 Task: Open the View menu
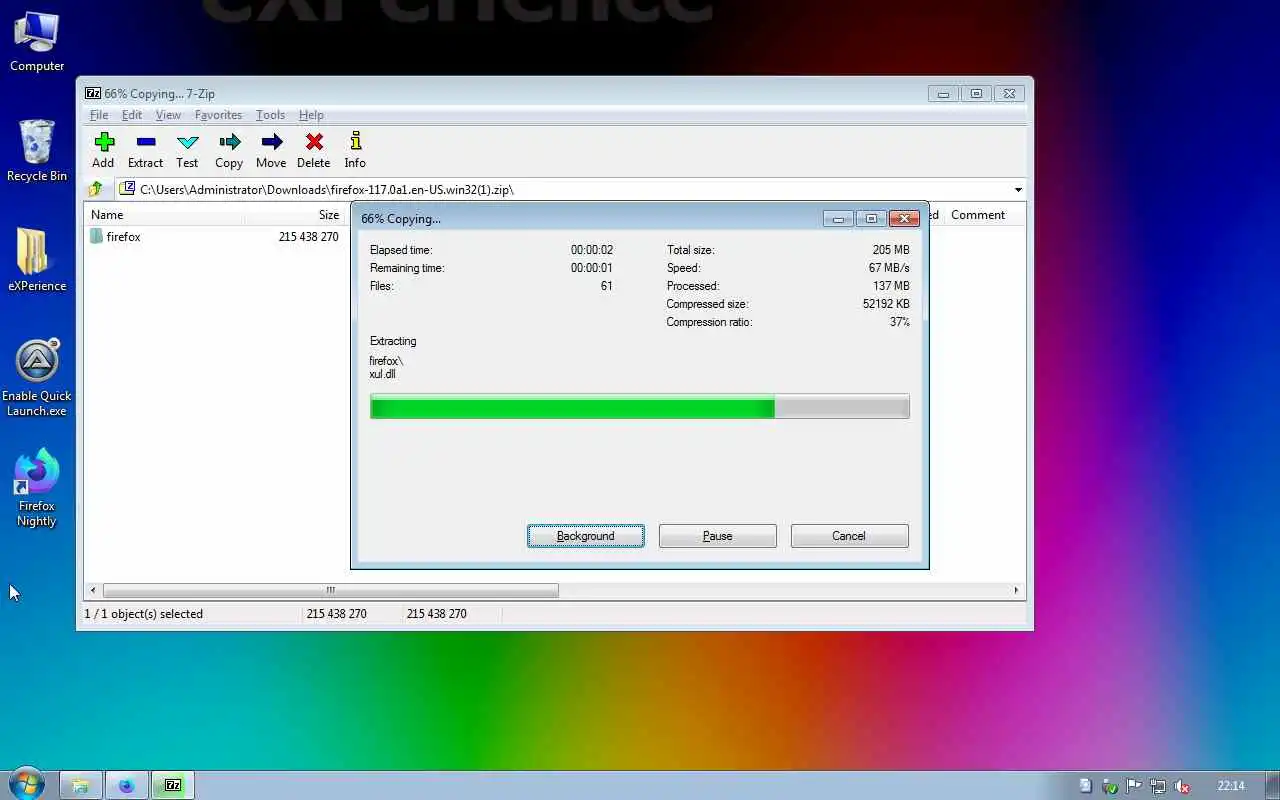click(x=168, y=115)
